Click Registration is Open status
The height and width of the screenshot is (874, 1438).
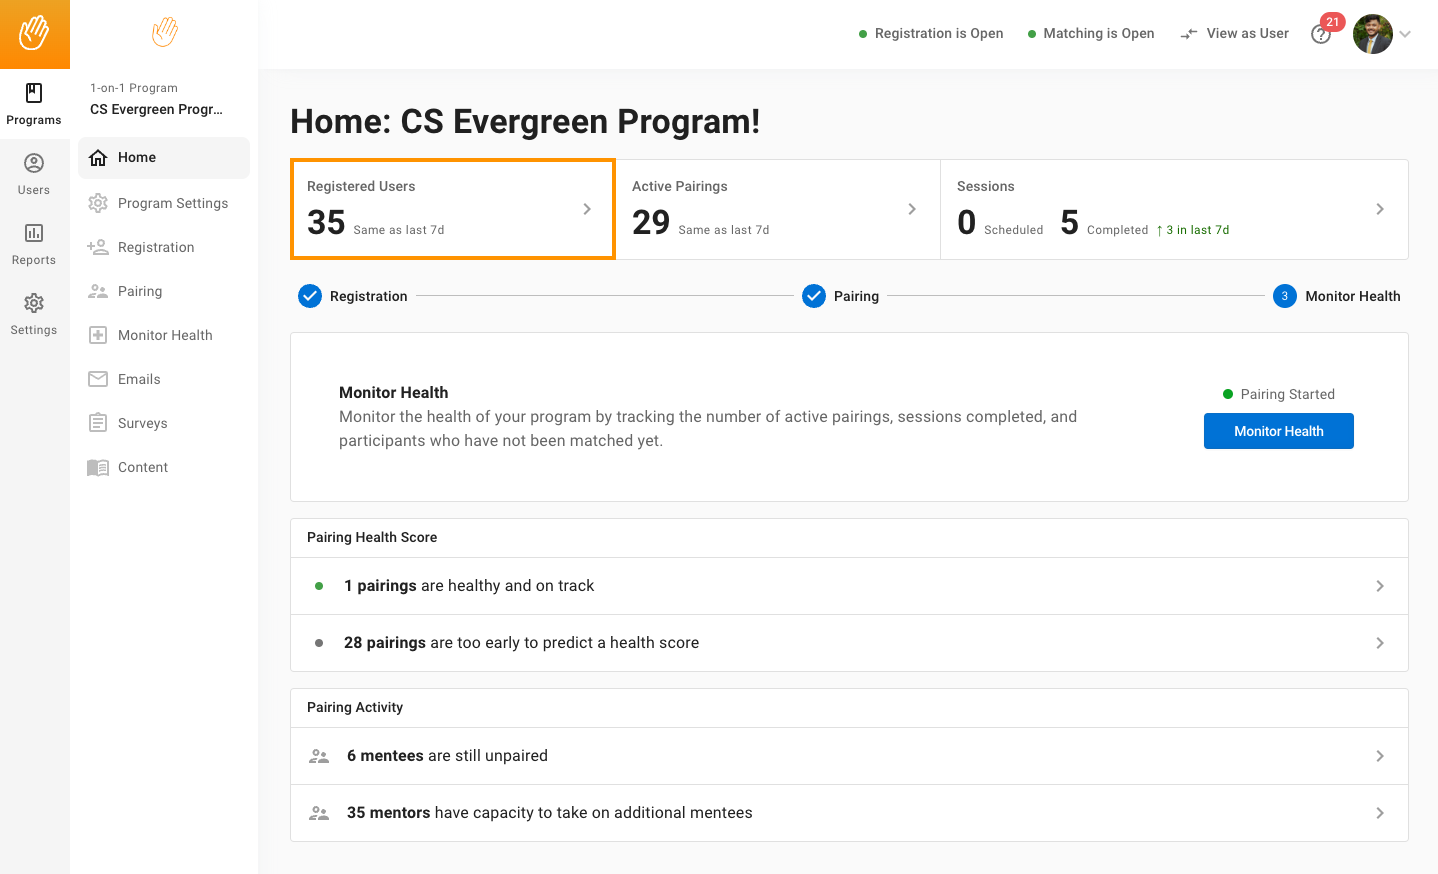point(931,33)
